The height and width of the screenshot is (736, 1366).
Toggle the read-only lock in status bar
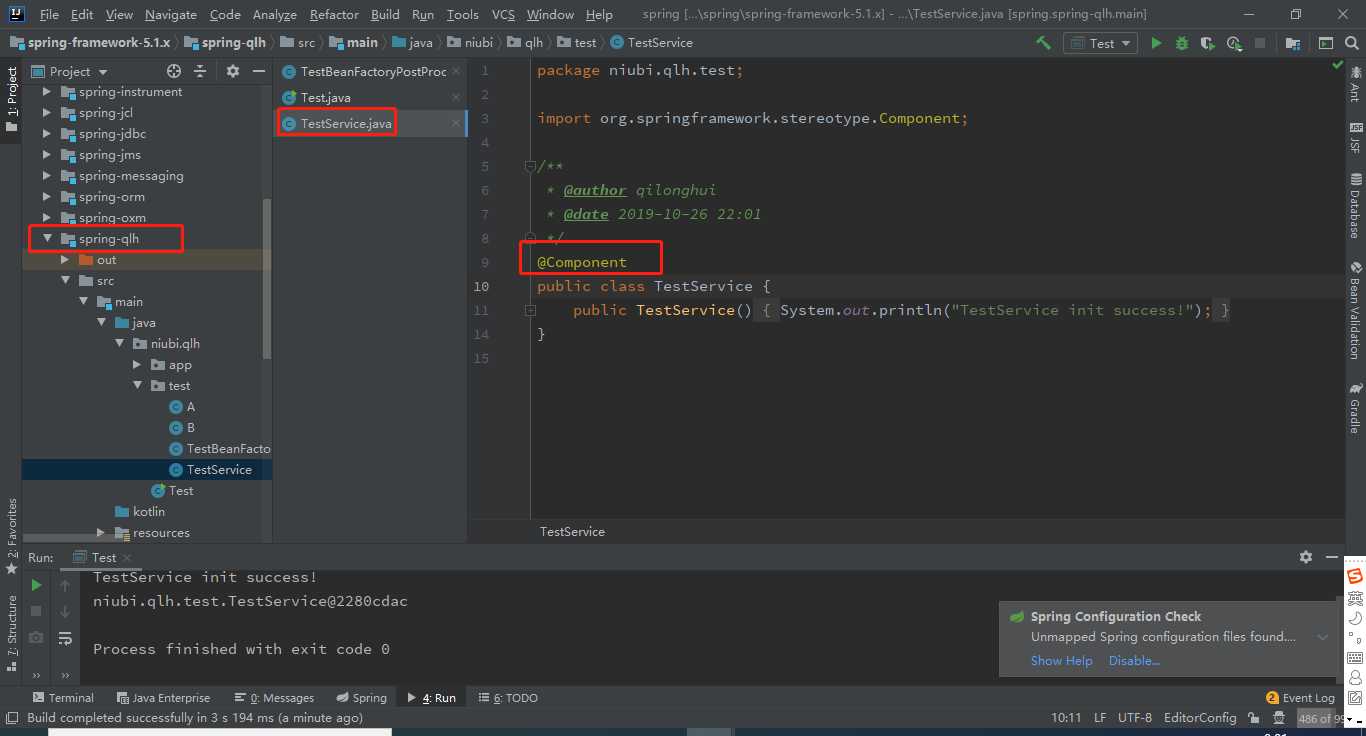point(1254,718)
